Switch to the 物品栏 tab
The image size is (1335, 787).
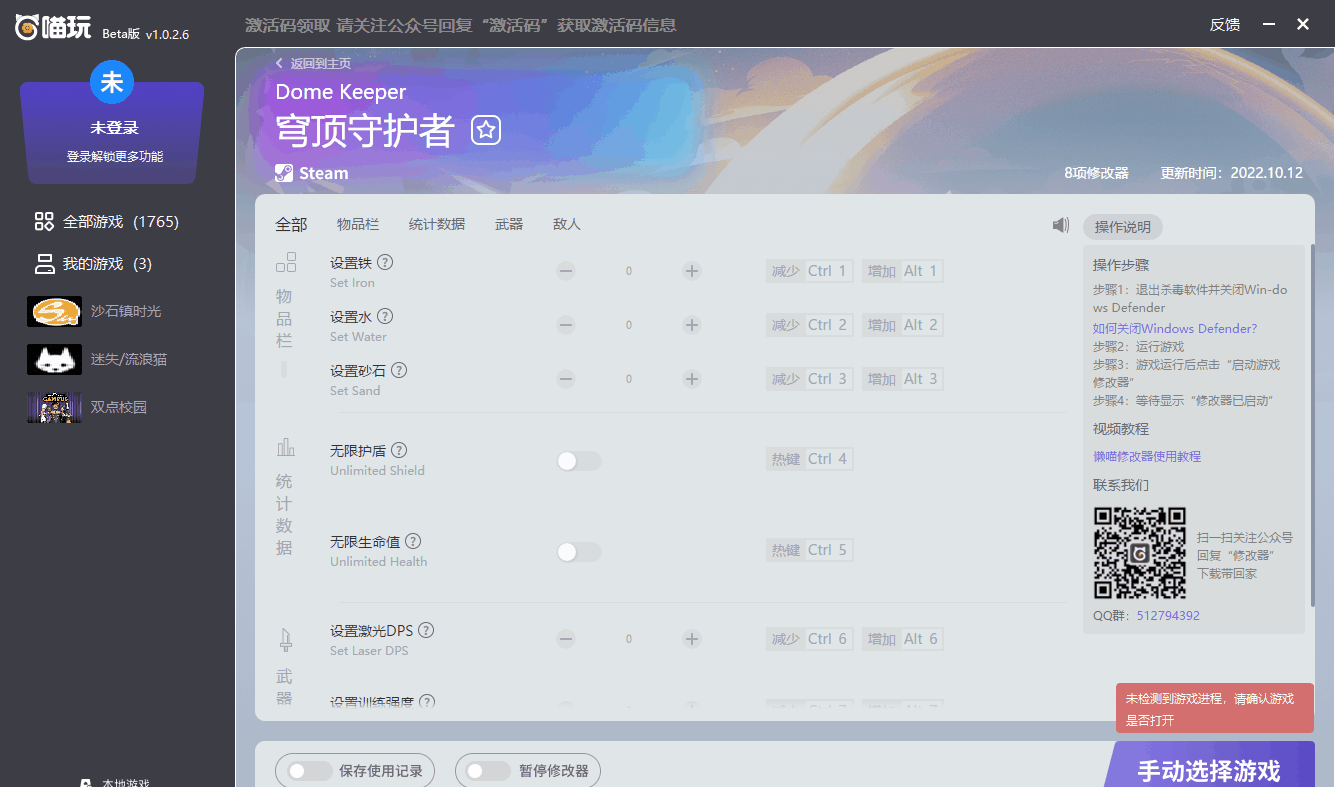point(358,224)
